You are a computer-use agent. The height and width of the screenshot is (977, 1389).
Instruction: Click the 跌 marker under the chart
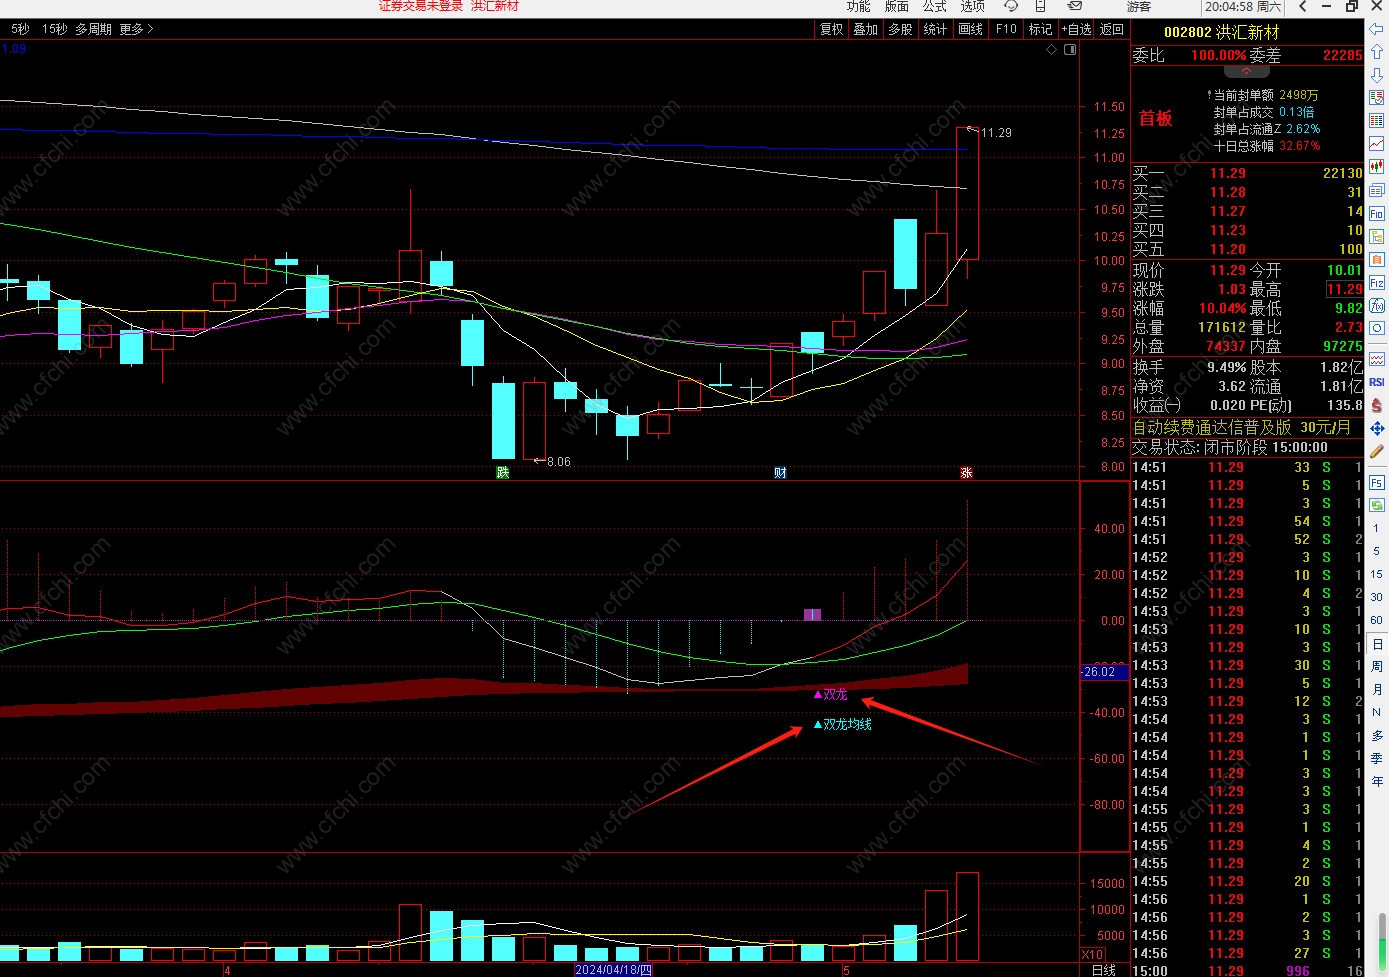pyautogui.click(x=503, y=472)
